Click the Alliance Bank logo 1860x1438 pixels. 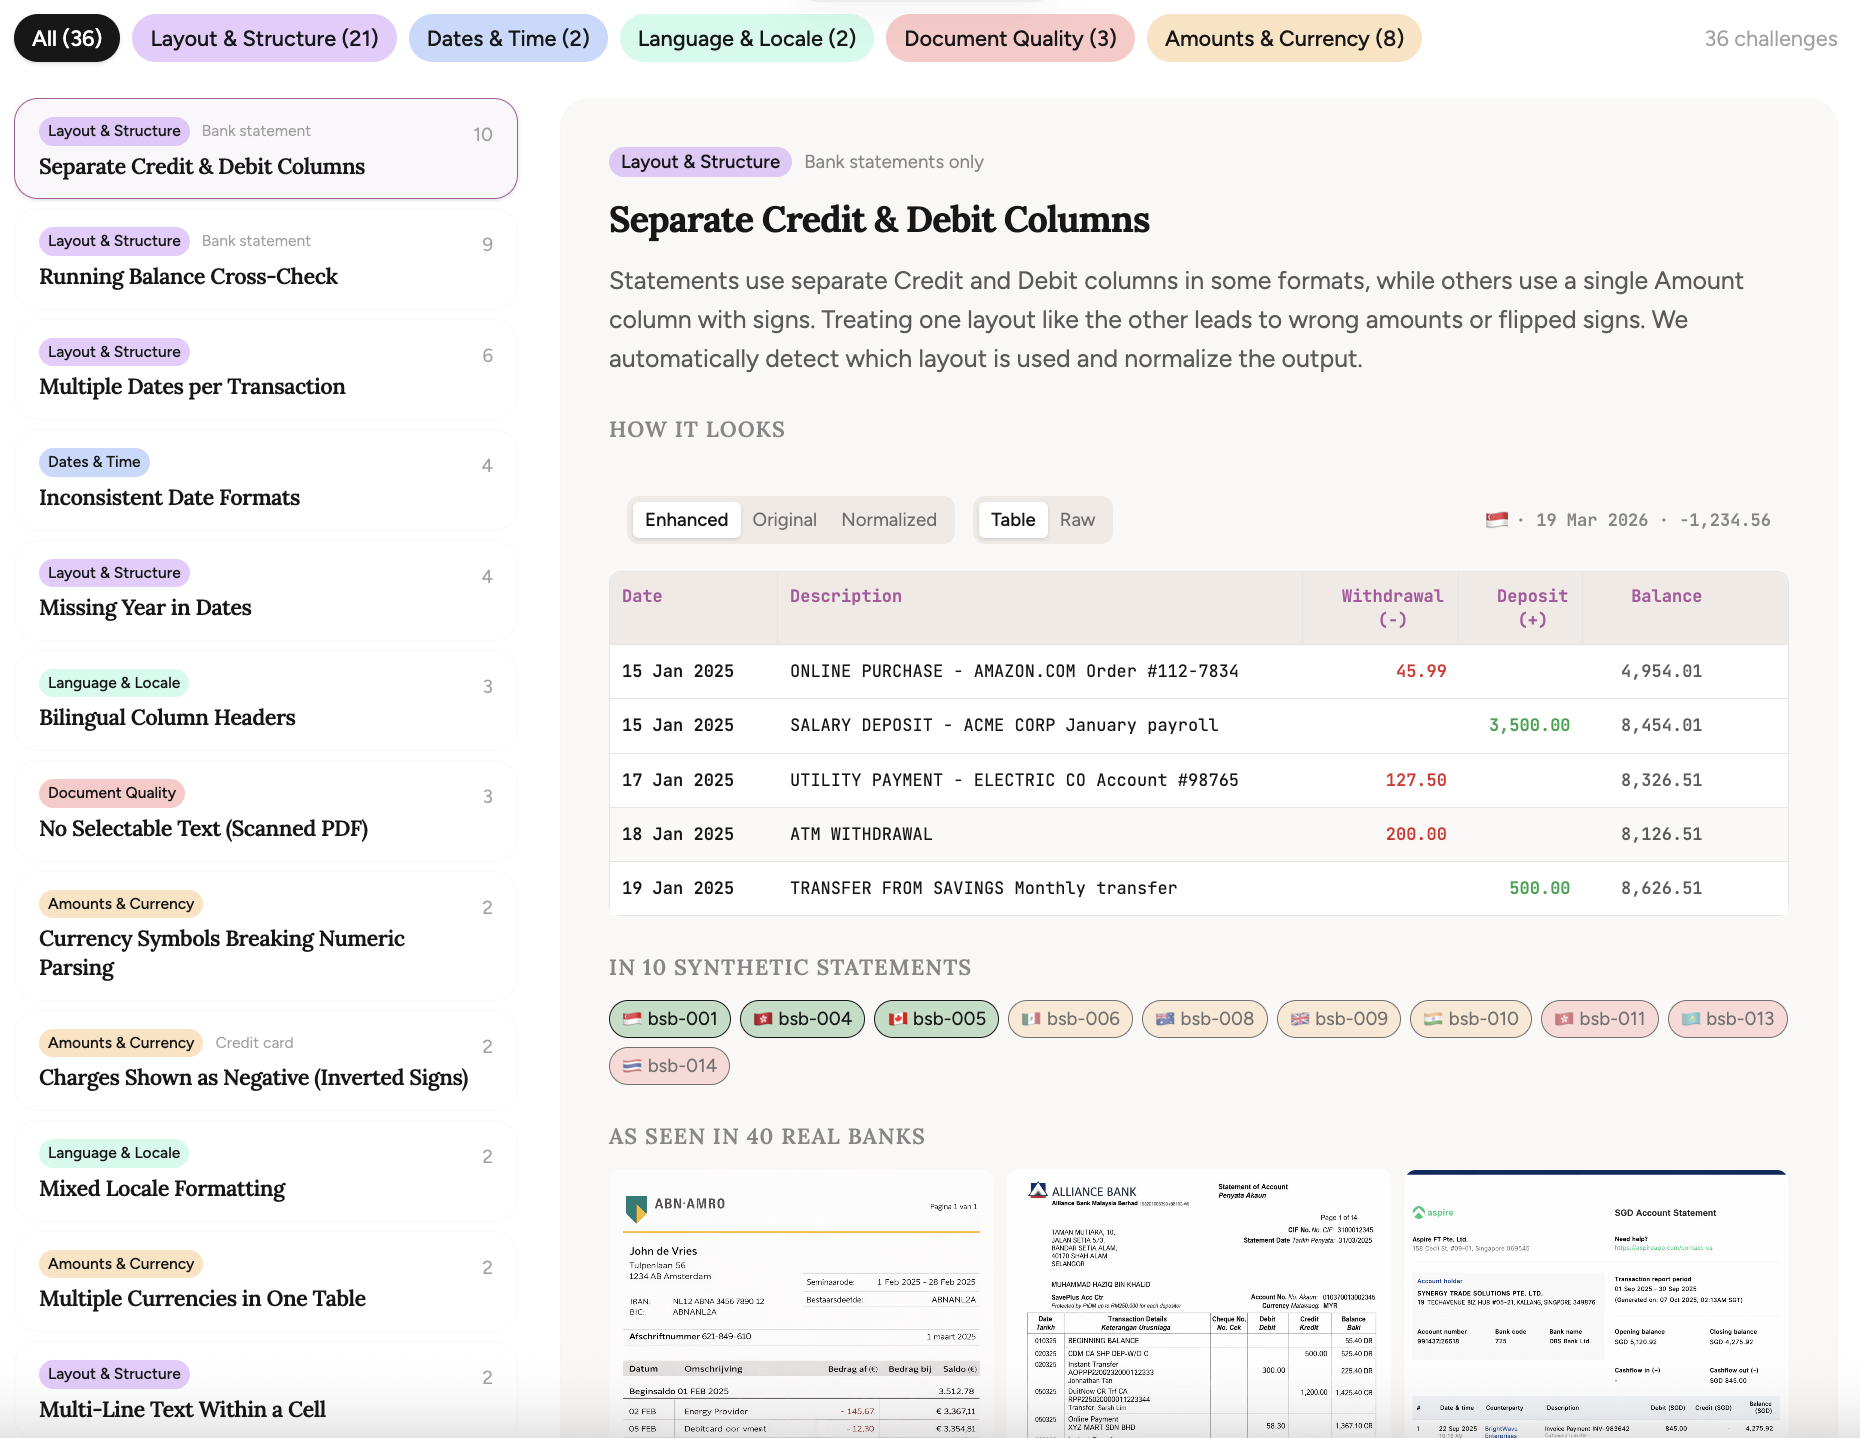pos(1083,1190)
